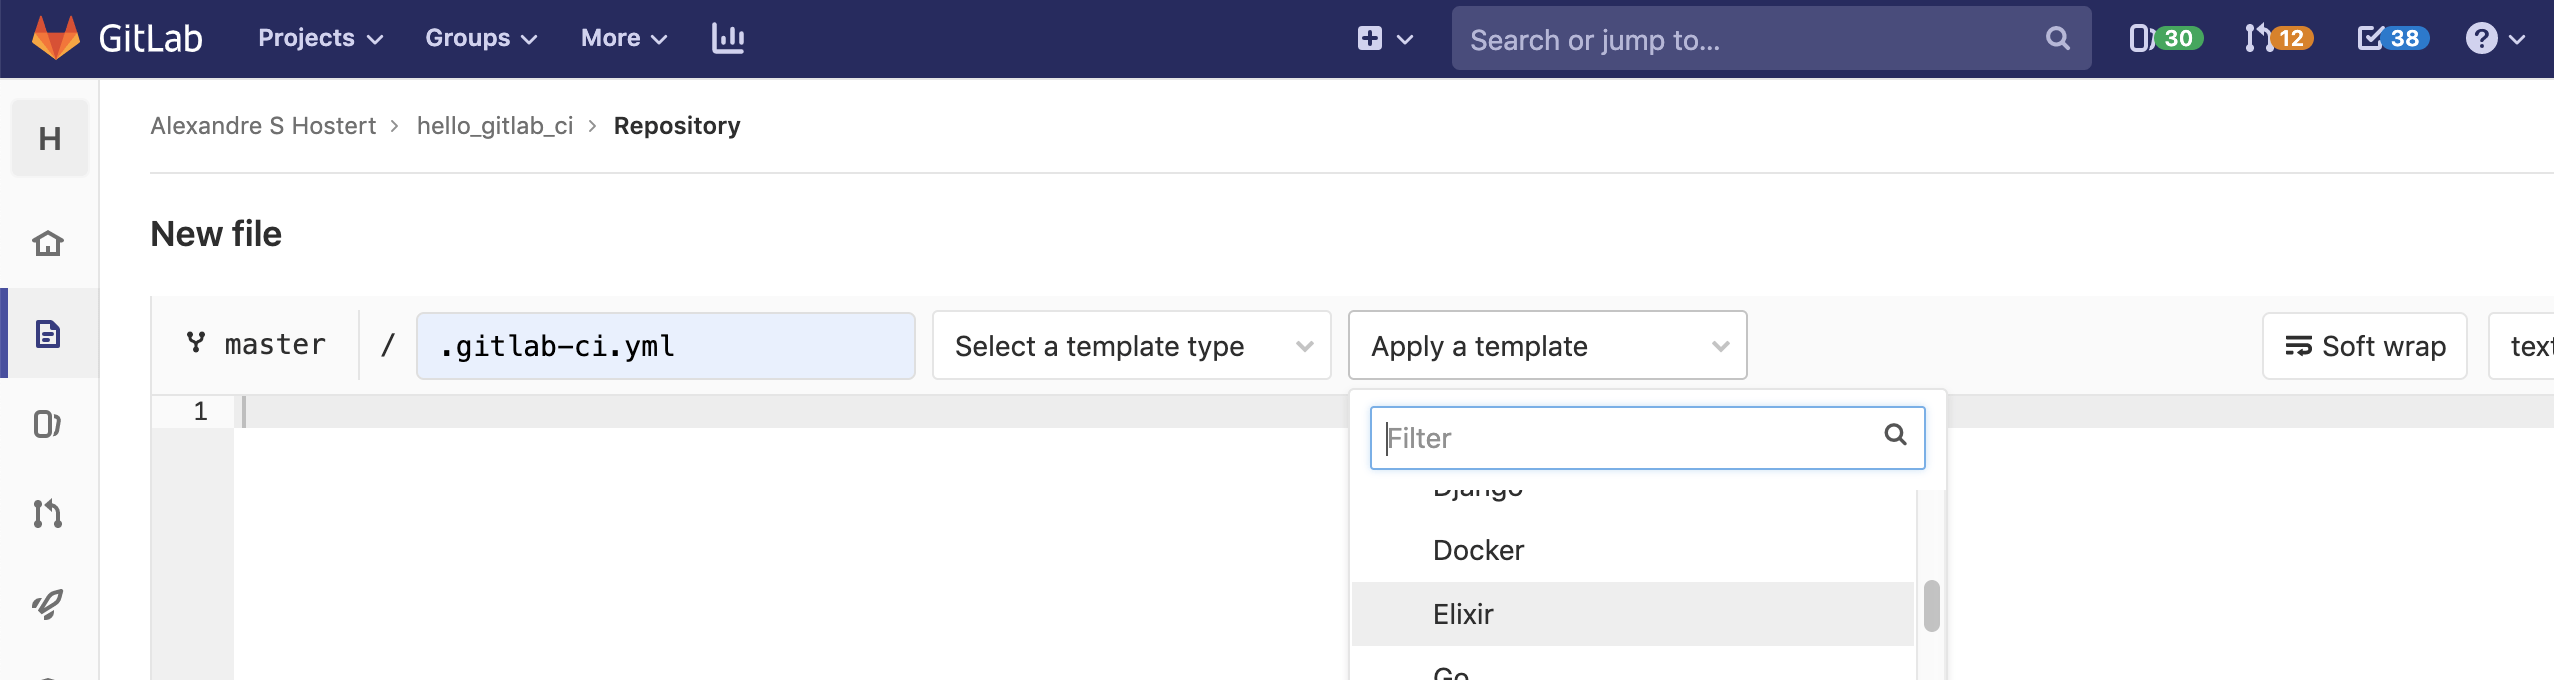Open merge requests counter showing 12
Viewport: 2554px width, 680px height.
pyautogui.click(x=2278, y=38)
